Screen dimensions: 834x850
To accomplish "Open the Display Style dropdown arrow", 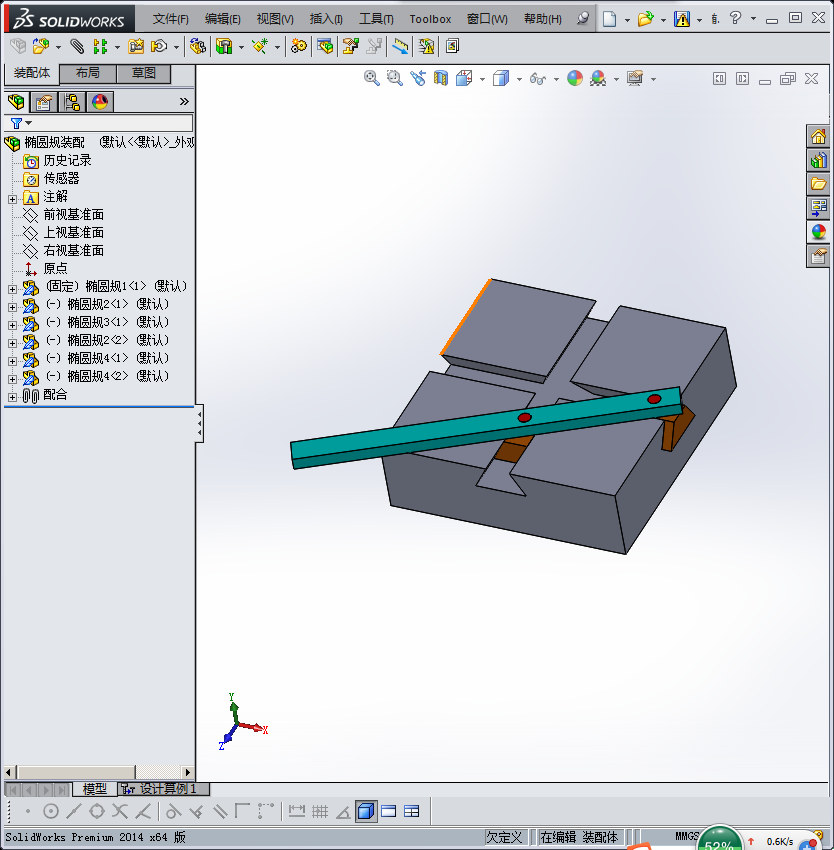I will (x=519, y=79).
